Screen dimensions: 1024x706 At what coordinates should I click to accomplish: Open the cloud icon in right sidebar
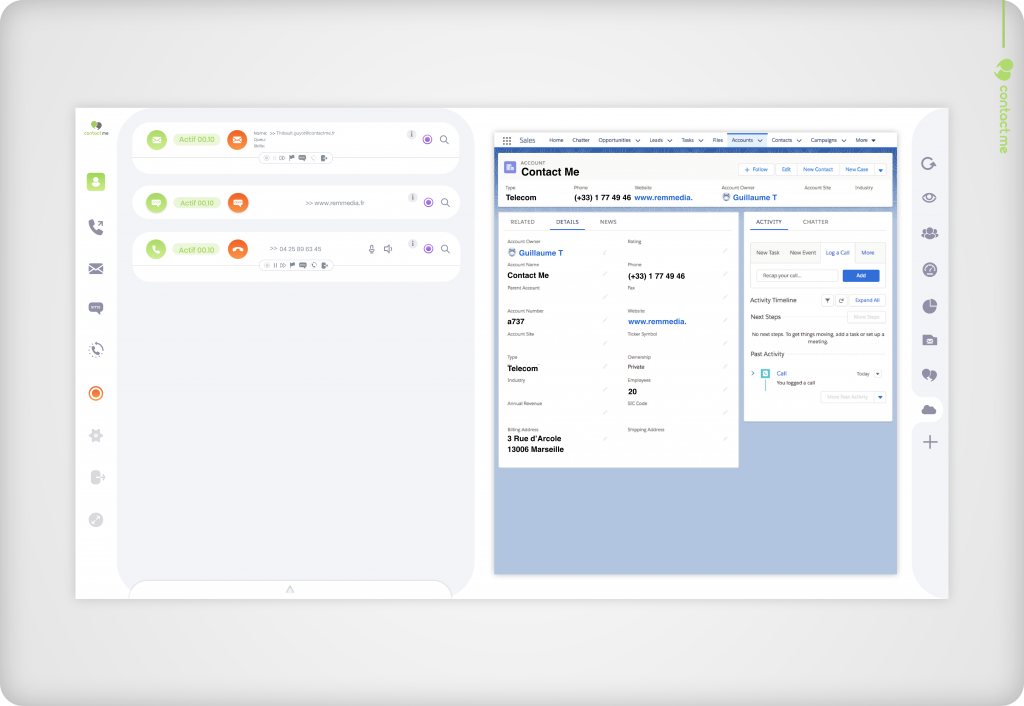(929, 409)
